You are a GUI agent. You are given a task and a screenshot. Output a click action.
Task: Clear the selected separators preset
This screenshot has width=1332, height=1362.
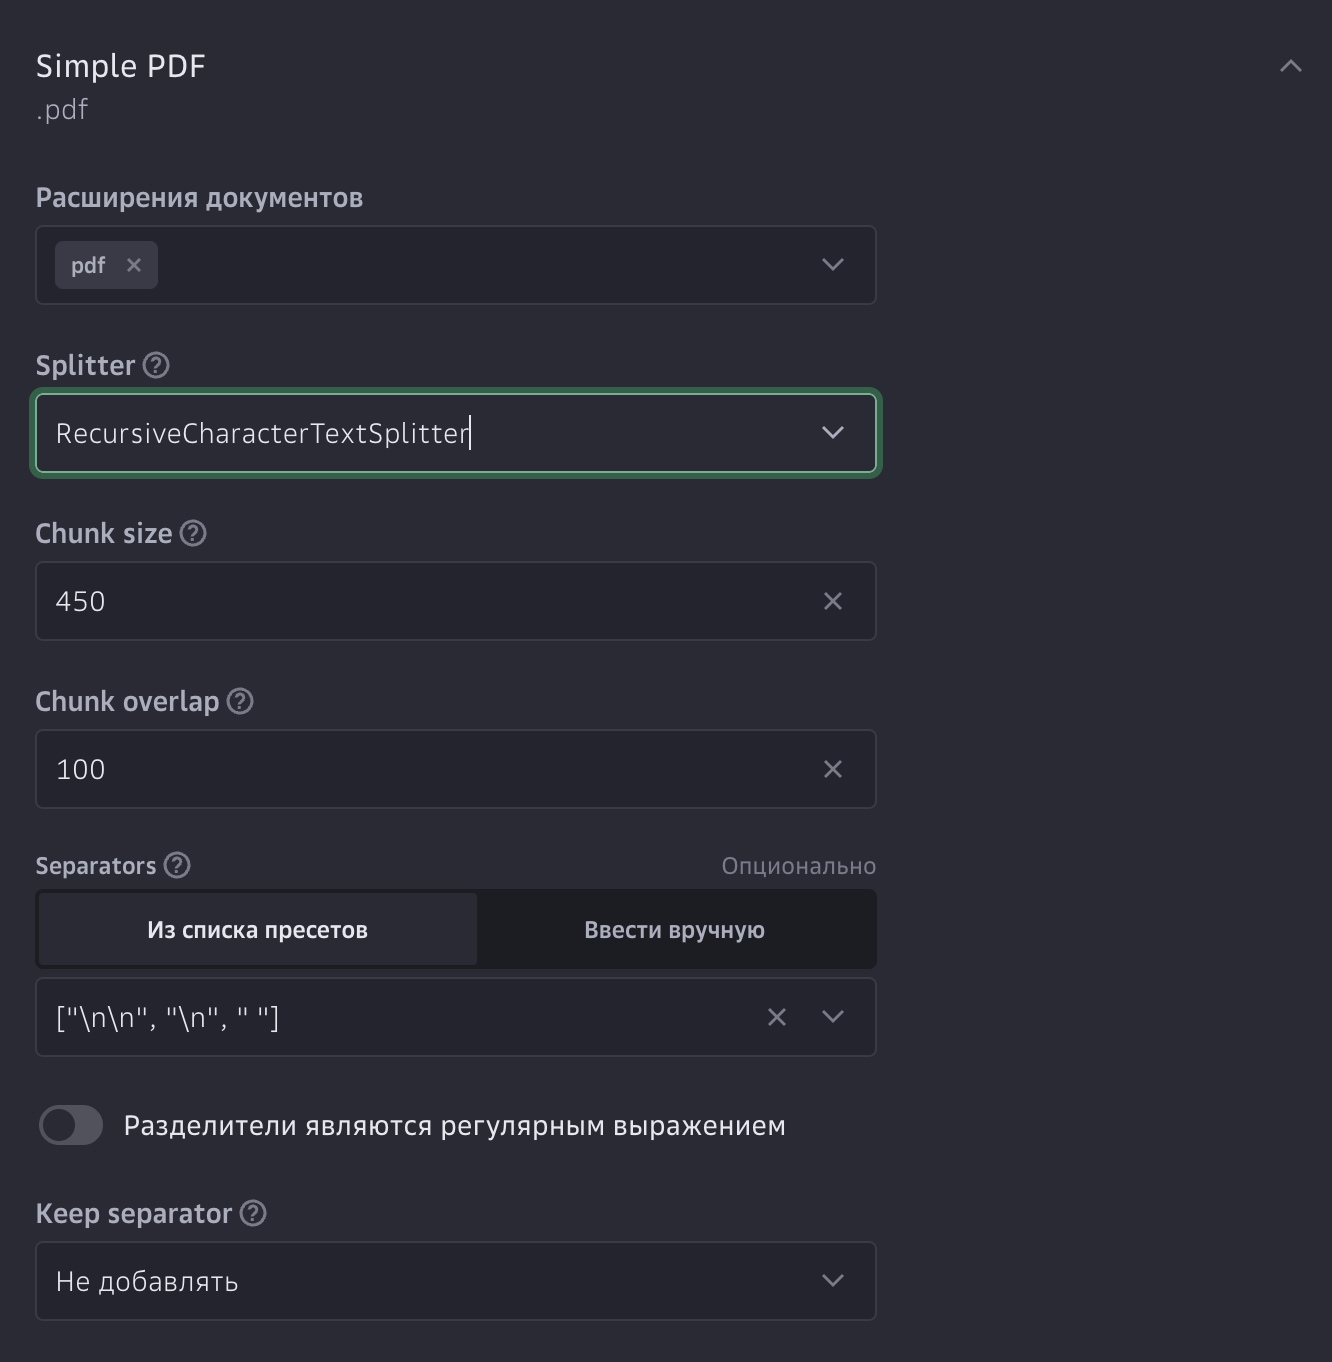pyautogui.click(x=776, y=1017)
